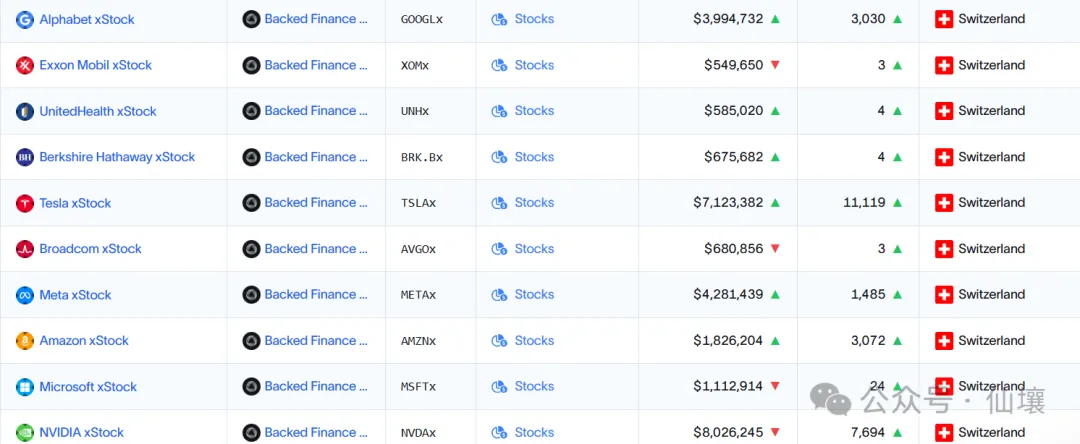Click Stocks category icon in Broadcom row
This screenshot has height=444, width=1080.
coord(499,249)
